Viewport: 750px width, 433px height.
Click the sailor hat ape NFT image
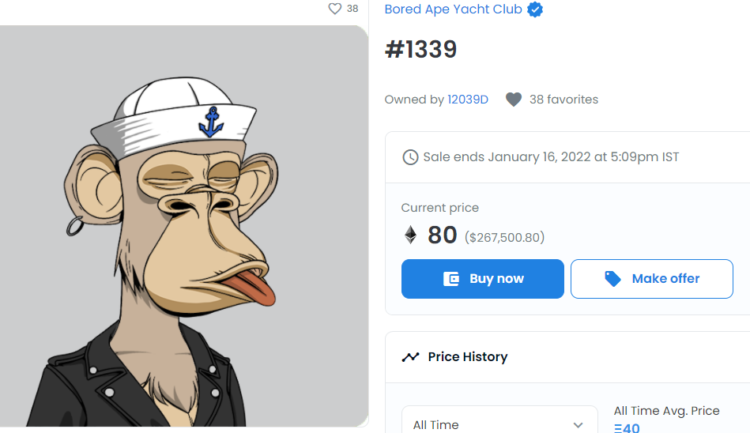pyautogui.click(x=184, y=228)
